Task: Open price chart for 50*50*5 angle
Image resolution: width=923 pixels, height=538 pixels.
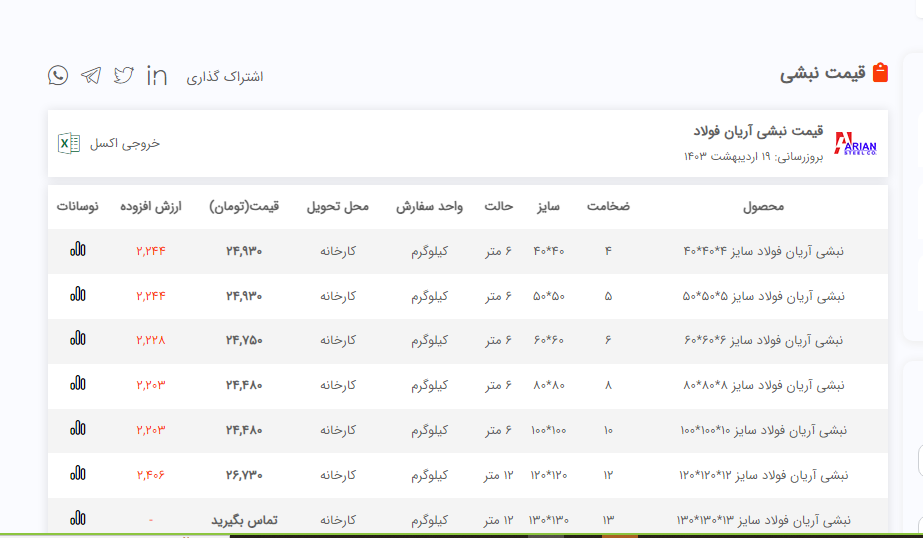Action: pos(78,295)
